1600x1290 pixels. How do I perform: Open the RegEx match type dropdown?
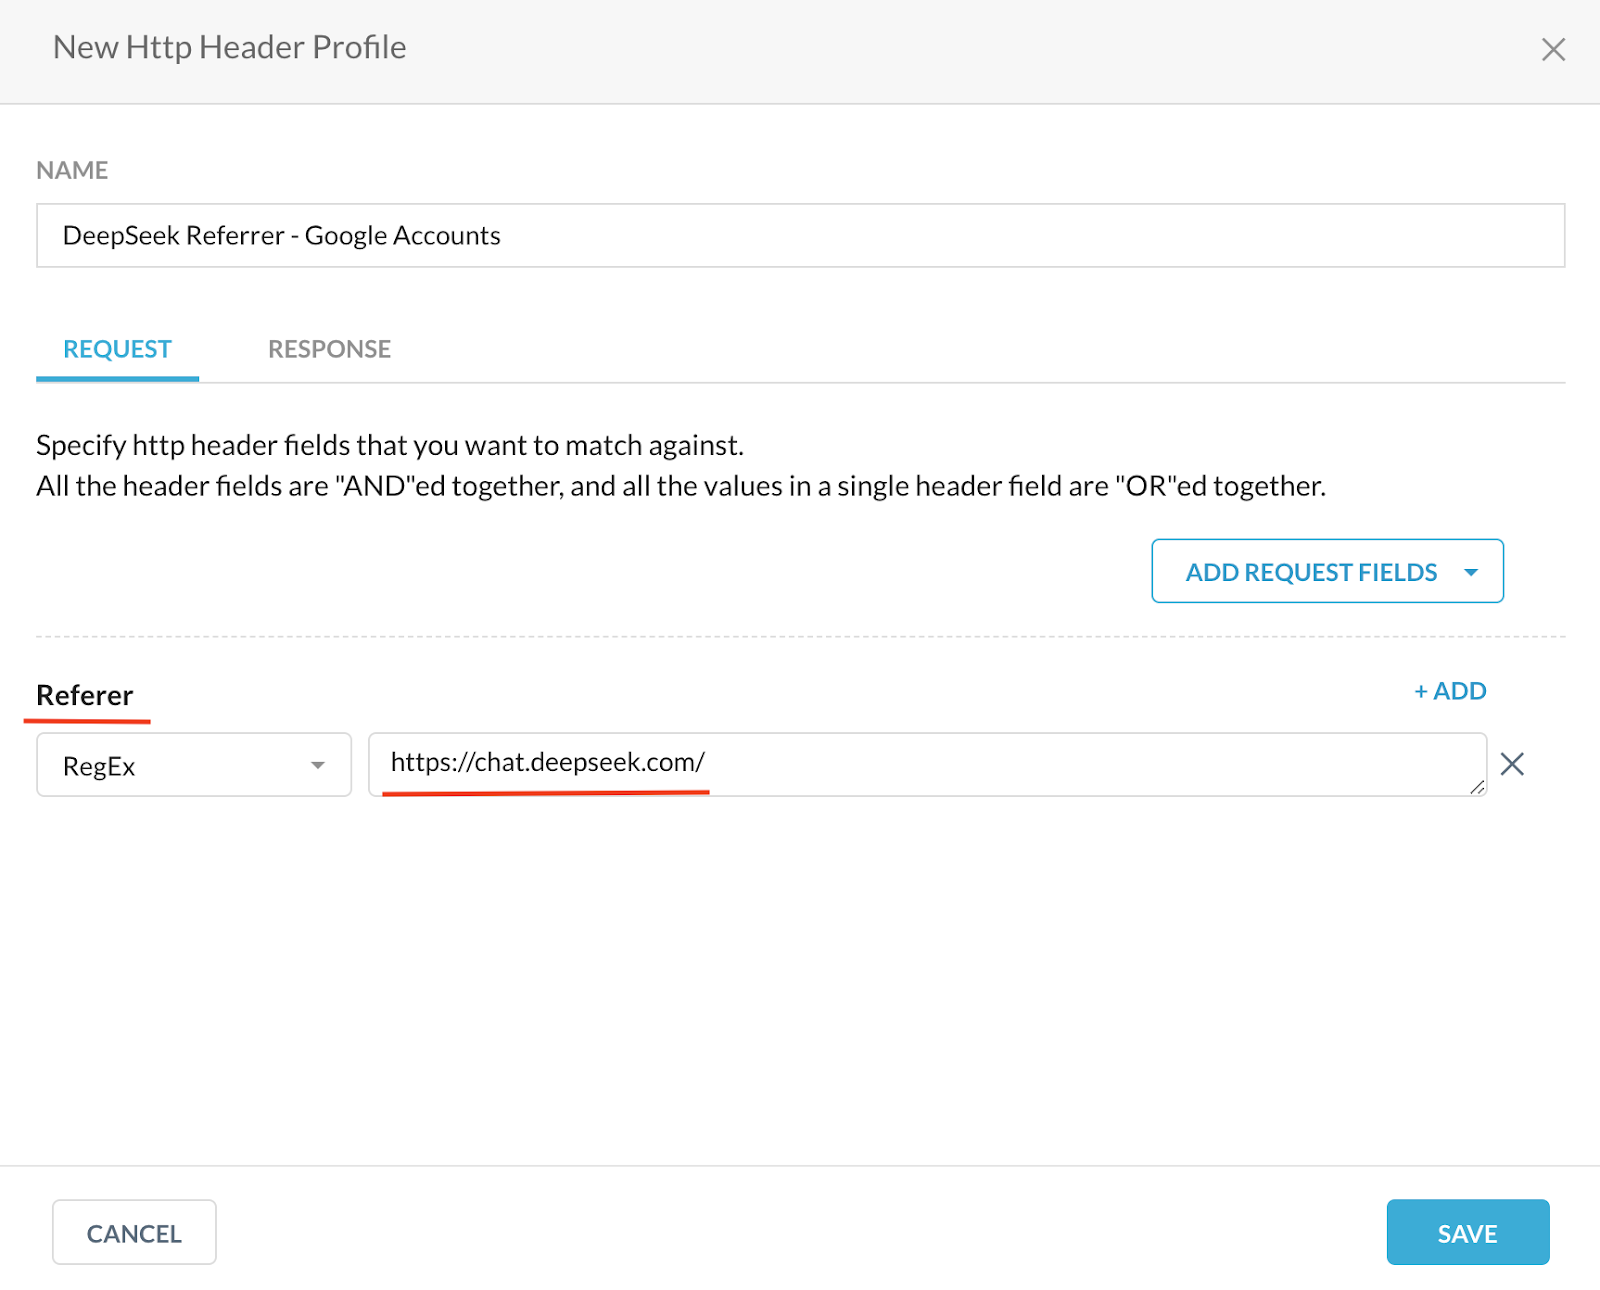point(194,765)
